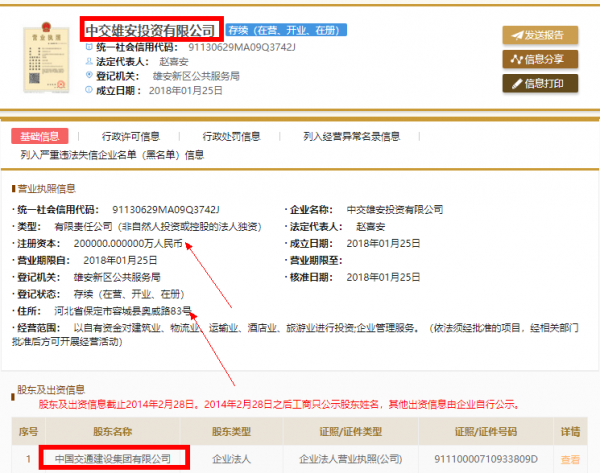Click the registered capital 200000.000000万人民币
Viewport: 600px width, 473px height.
[x=128, y=244]
